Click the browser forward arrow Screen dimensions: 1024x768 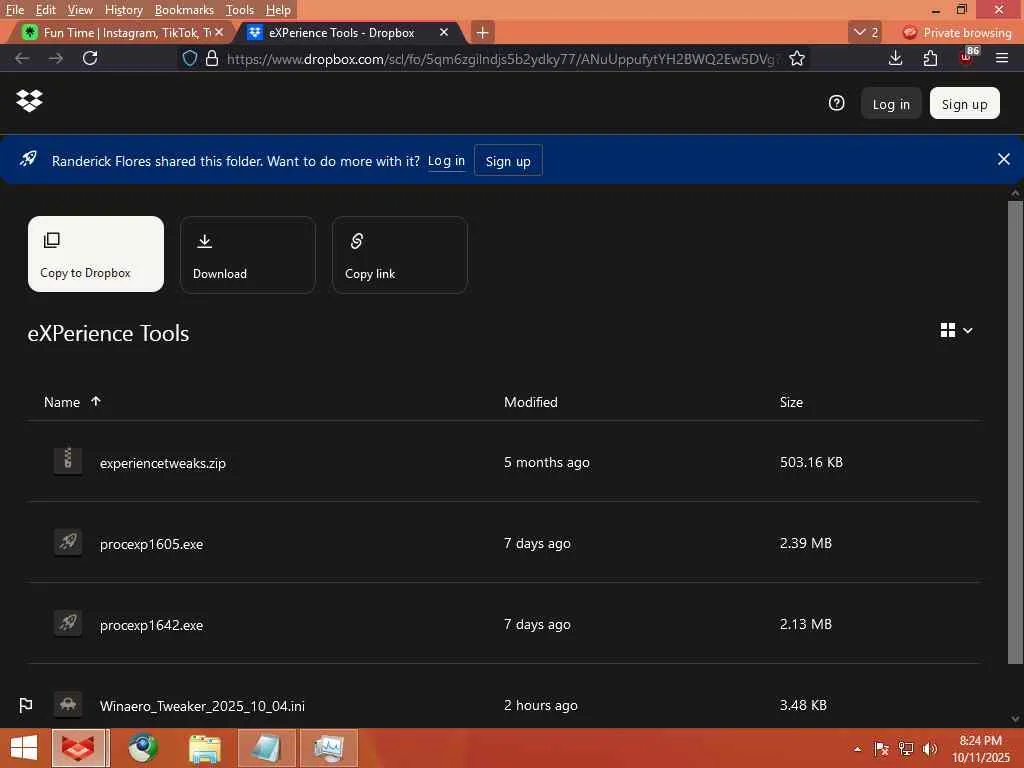tap(56, 58)
